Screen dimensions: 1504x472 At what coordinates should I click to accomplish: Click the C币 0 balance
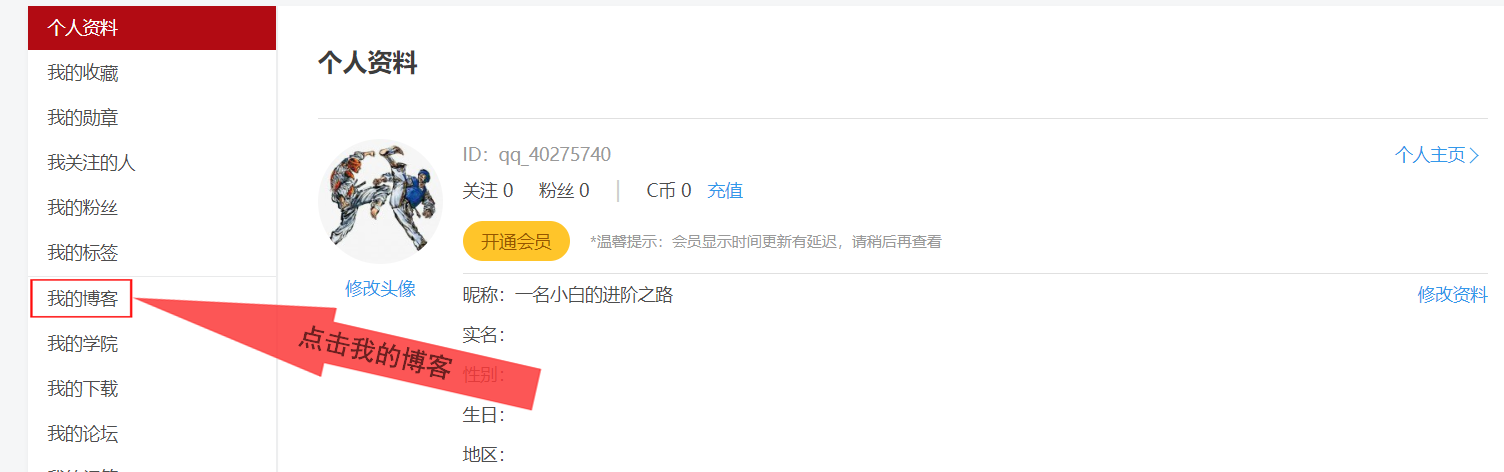tap(669, 190)
